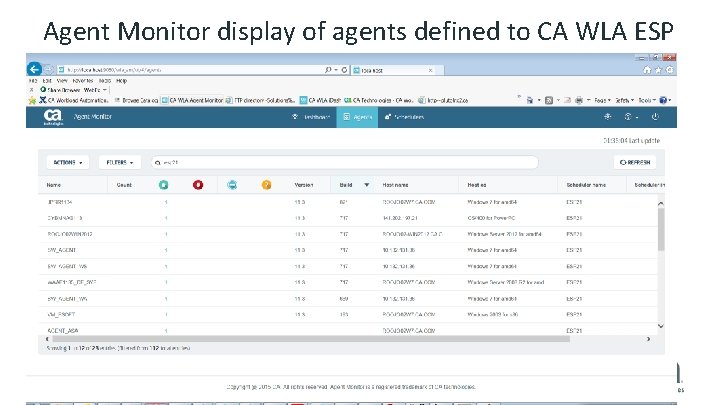Close the localhost browser tab

coord(430,70)
